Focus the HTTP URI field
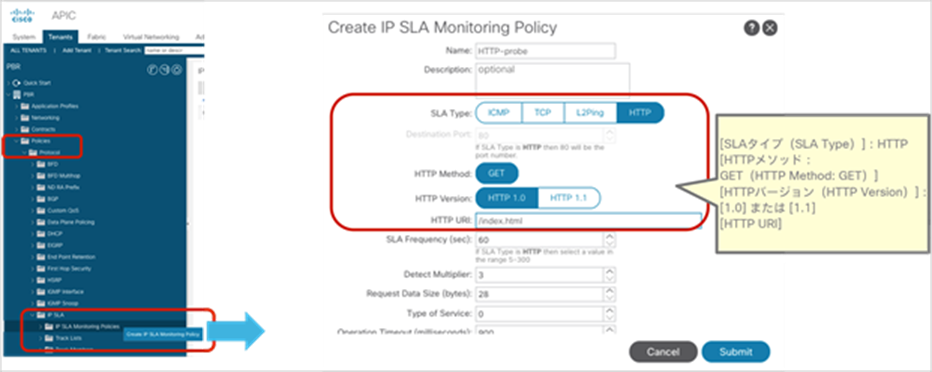Screen dimensions: 932x372 tap(588, 220)
